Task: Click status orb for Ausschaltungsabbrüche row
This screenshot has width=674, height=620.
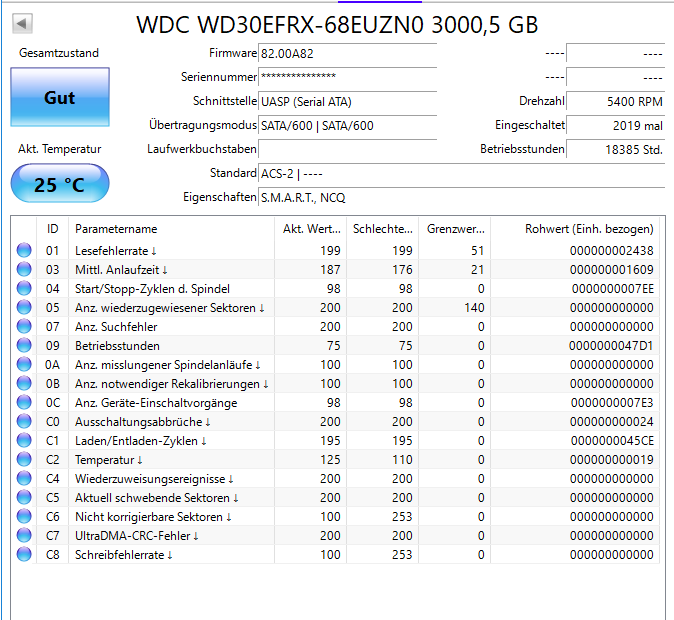Action: [x=24, y=421]
